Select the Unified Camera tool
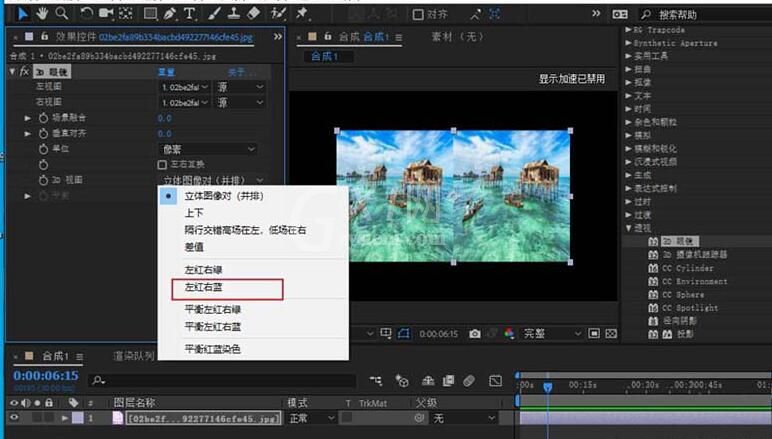The image size is (772, 439). (x=106, y=13)
